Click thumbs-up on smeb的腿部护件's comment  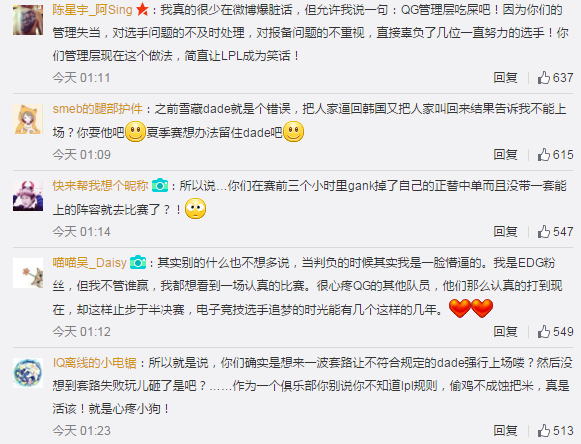coord(555,155)
